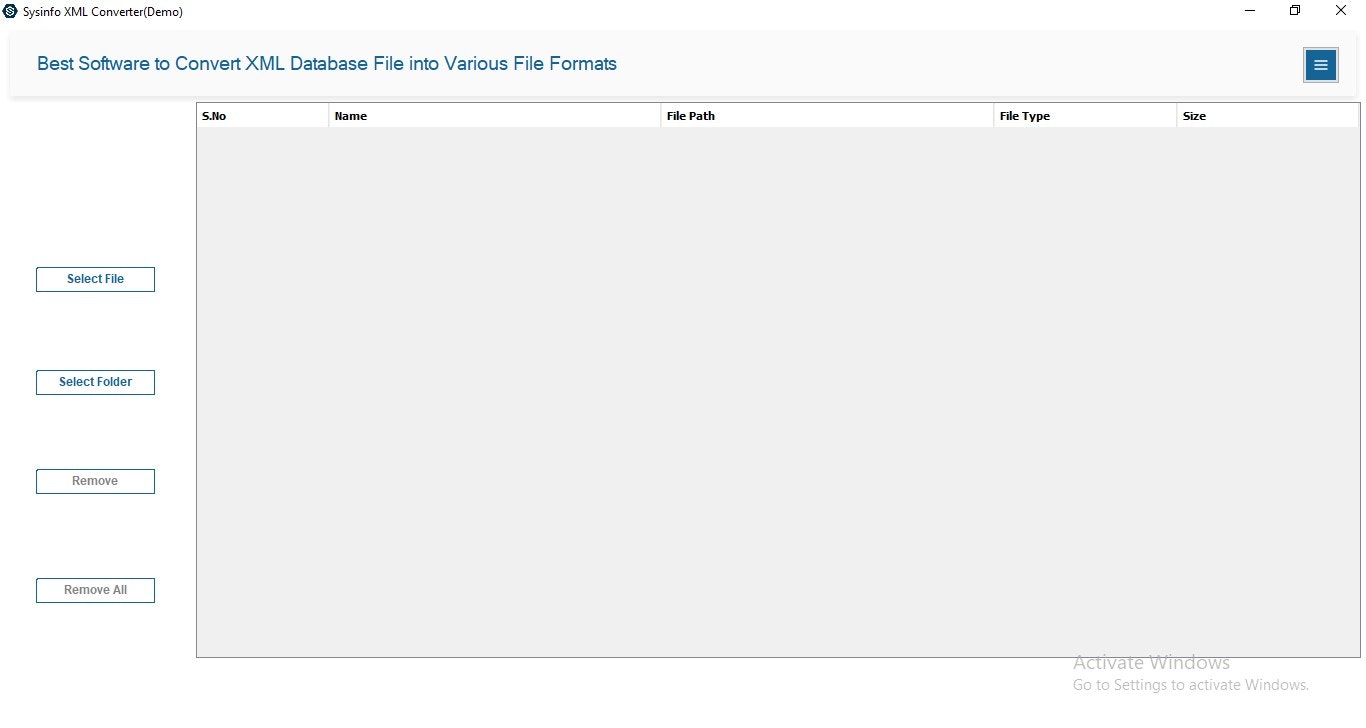Minimize the Sysinfo XML Converter window
The width and height of the screenshot is (1366, 728).
(x=1248, y=10)
